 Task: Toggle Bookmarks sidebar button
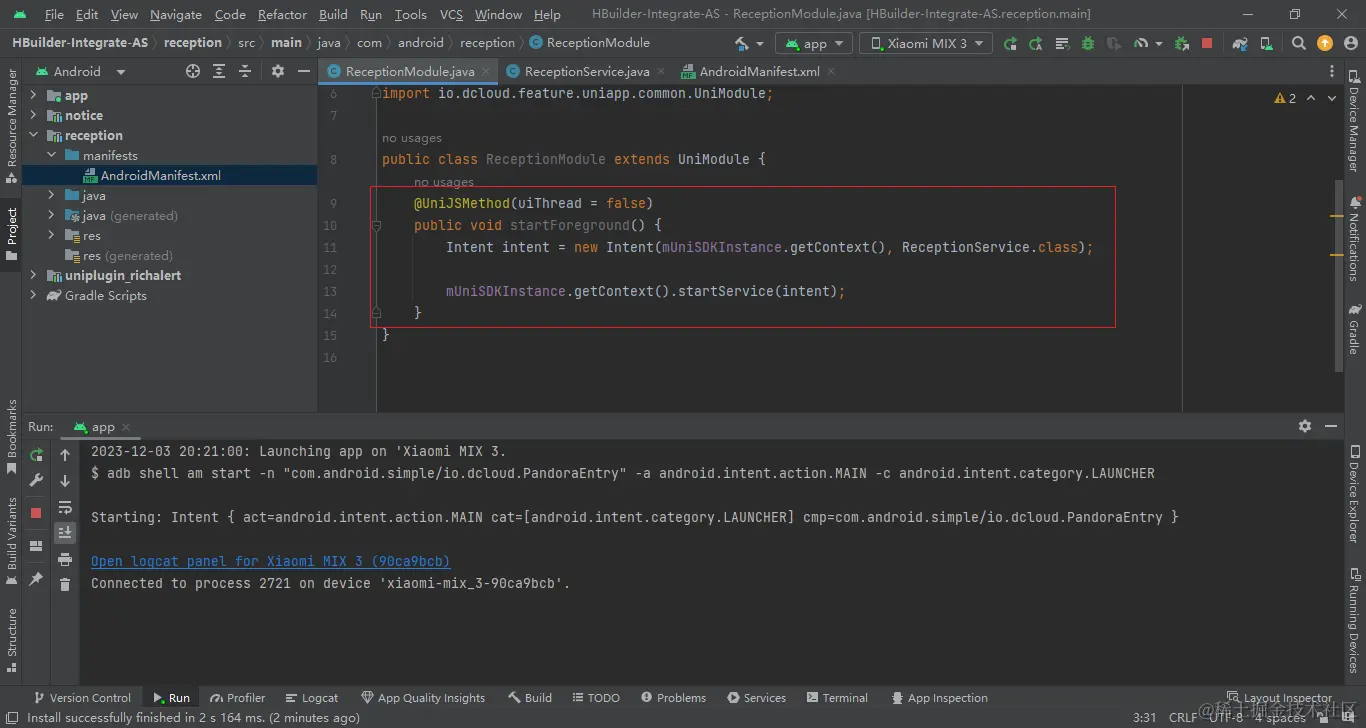[x=11, y=437]
